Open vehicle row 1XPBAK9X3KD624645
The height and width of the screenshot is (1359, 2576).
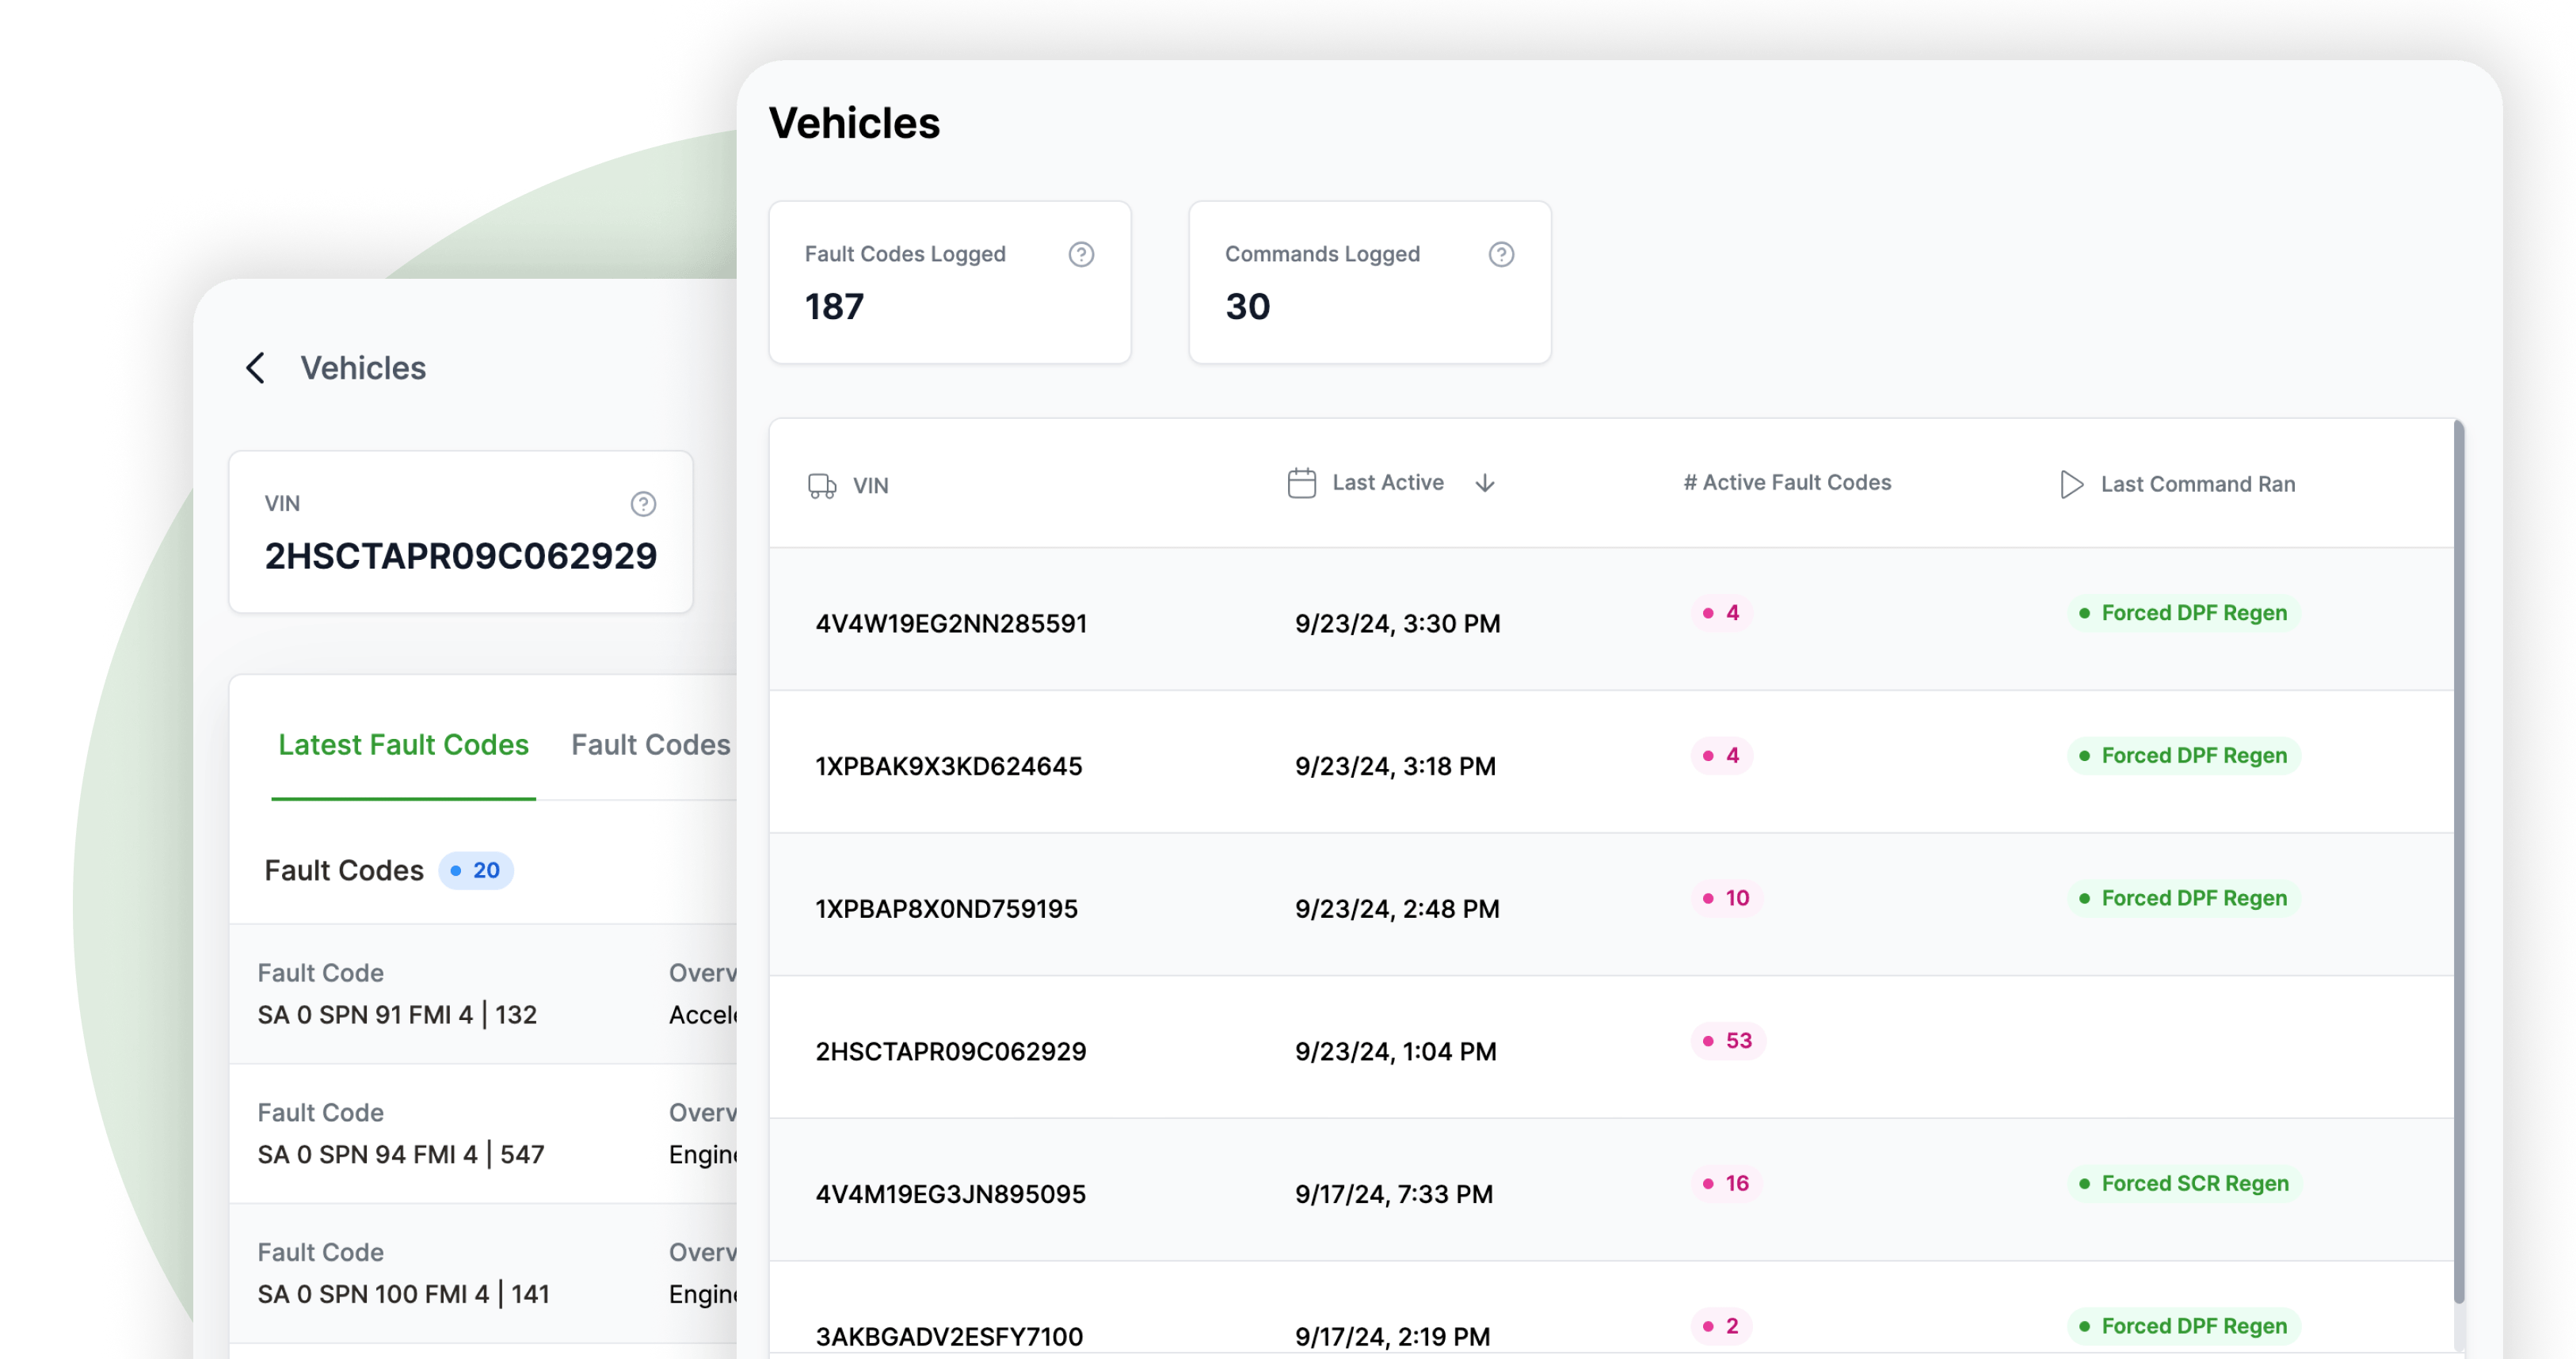pyautogui.click(x=948, y=767)
